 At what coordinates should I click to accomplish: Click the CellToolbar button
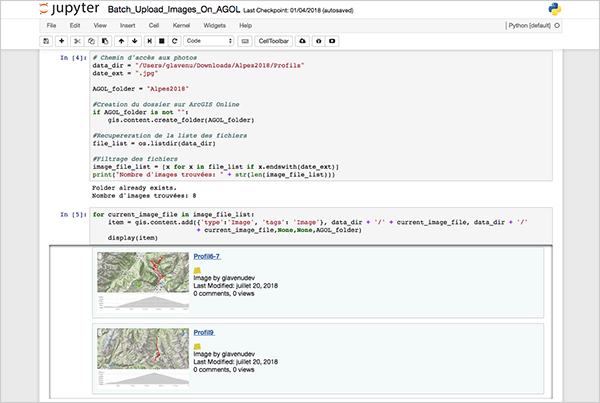273,41
